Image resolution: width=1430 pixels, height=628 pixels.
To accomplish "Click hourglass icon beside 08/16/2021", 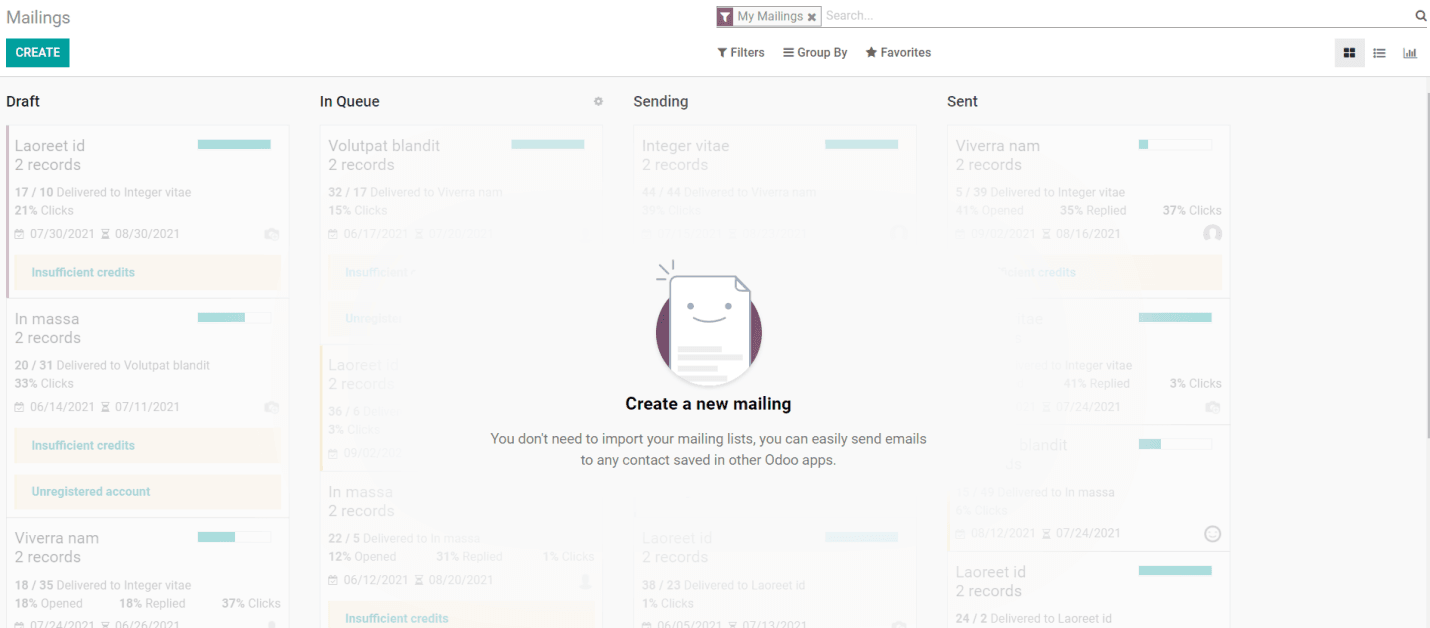I will tap(1046, 234).
